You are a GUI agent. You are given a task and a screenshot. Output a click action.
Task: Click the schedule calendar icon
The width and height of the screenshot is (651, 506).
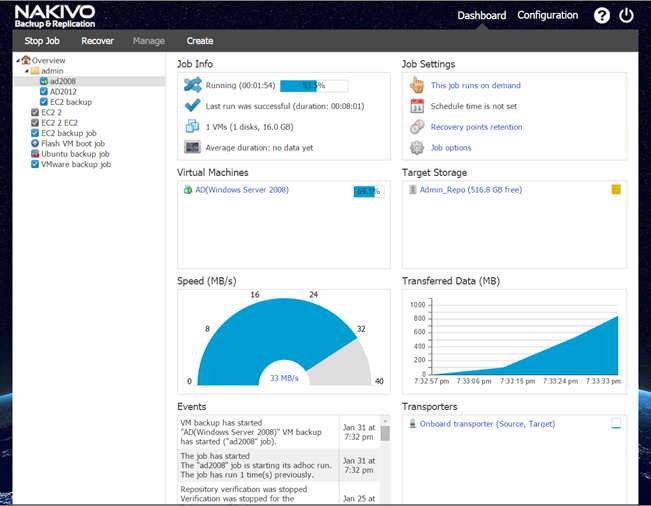coord(417,106)
